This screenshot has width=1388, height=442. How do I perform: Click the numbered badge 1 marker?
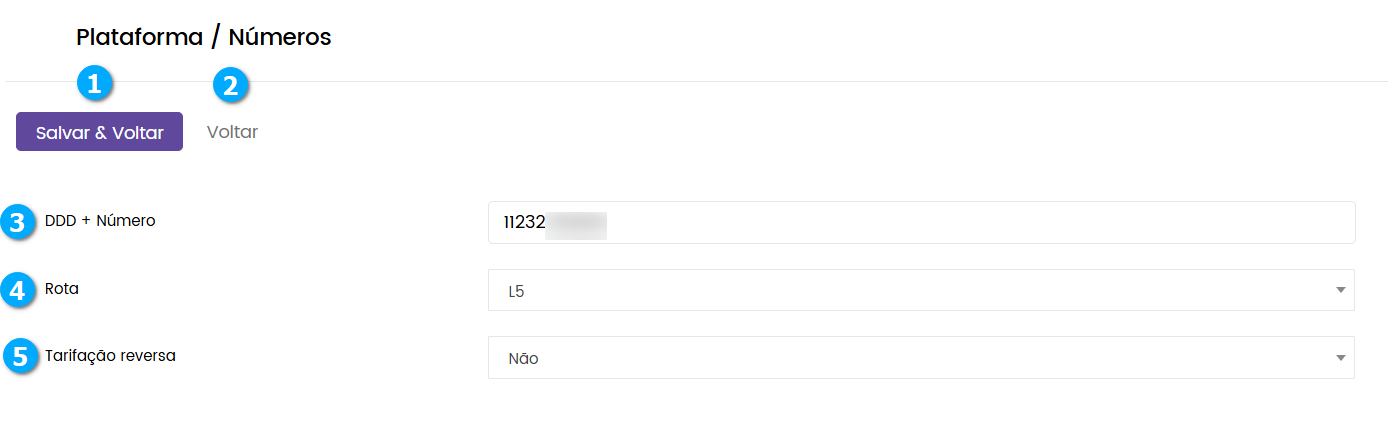pos(95,85)
